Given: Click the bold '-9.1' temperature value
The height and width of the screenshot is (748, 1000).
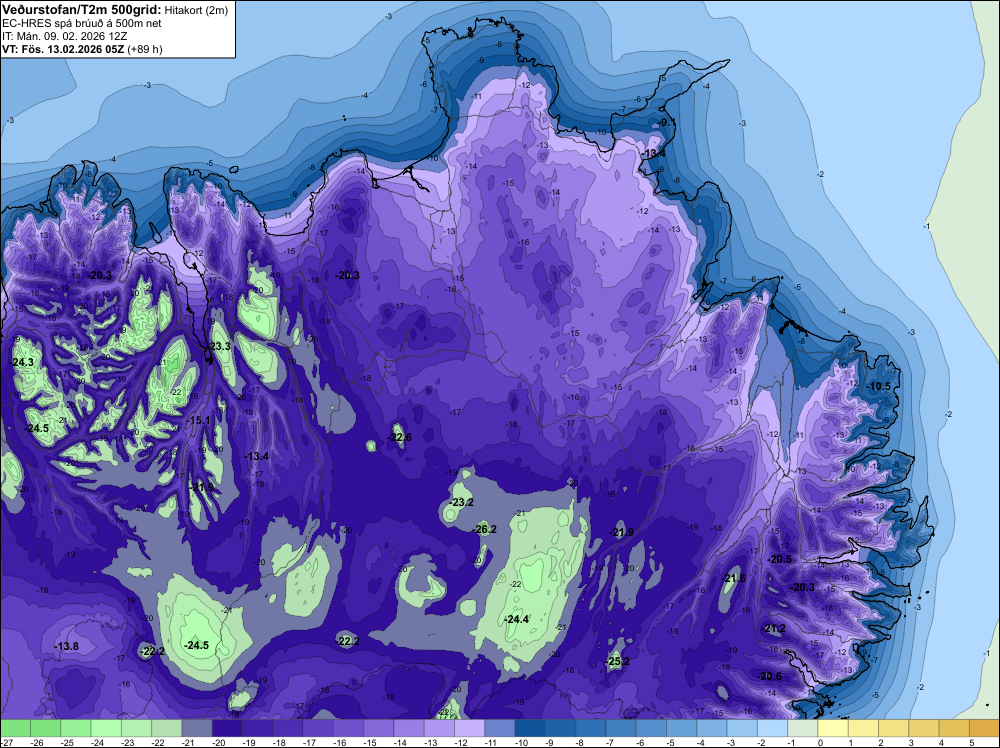Looking at the screenshot, I should pos(667,122).
